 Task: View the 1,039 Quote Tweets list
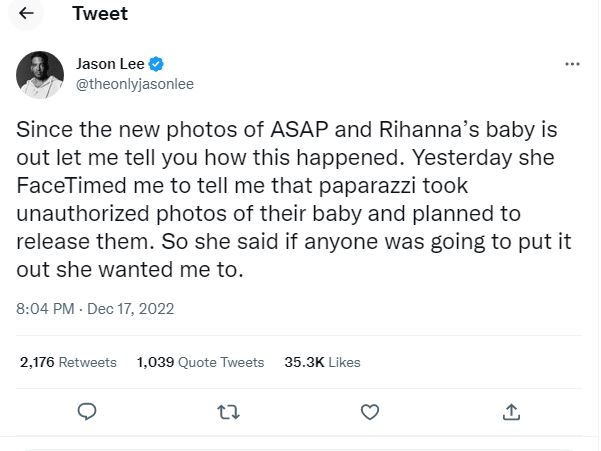coord(200,362)
